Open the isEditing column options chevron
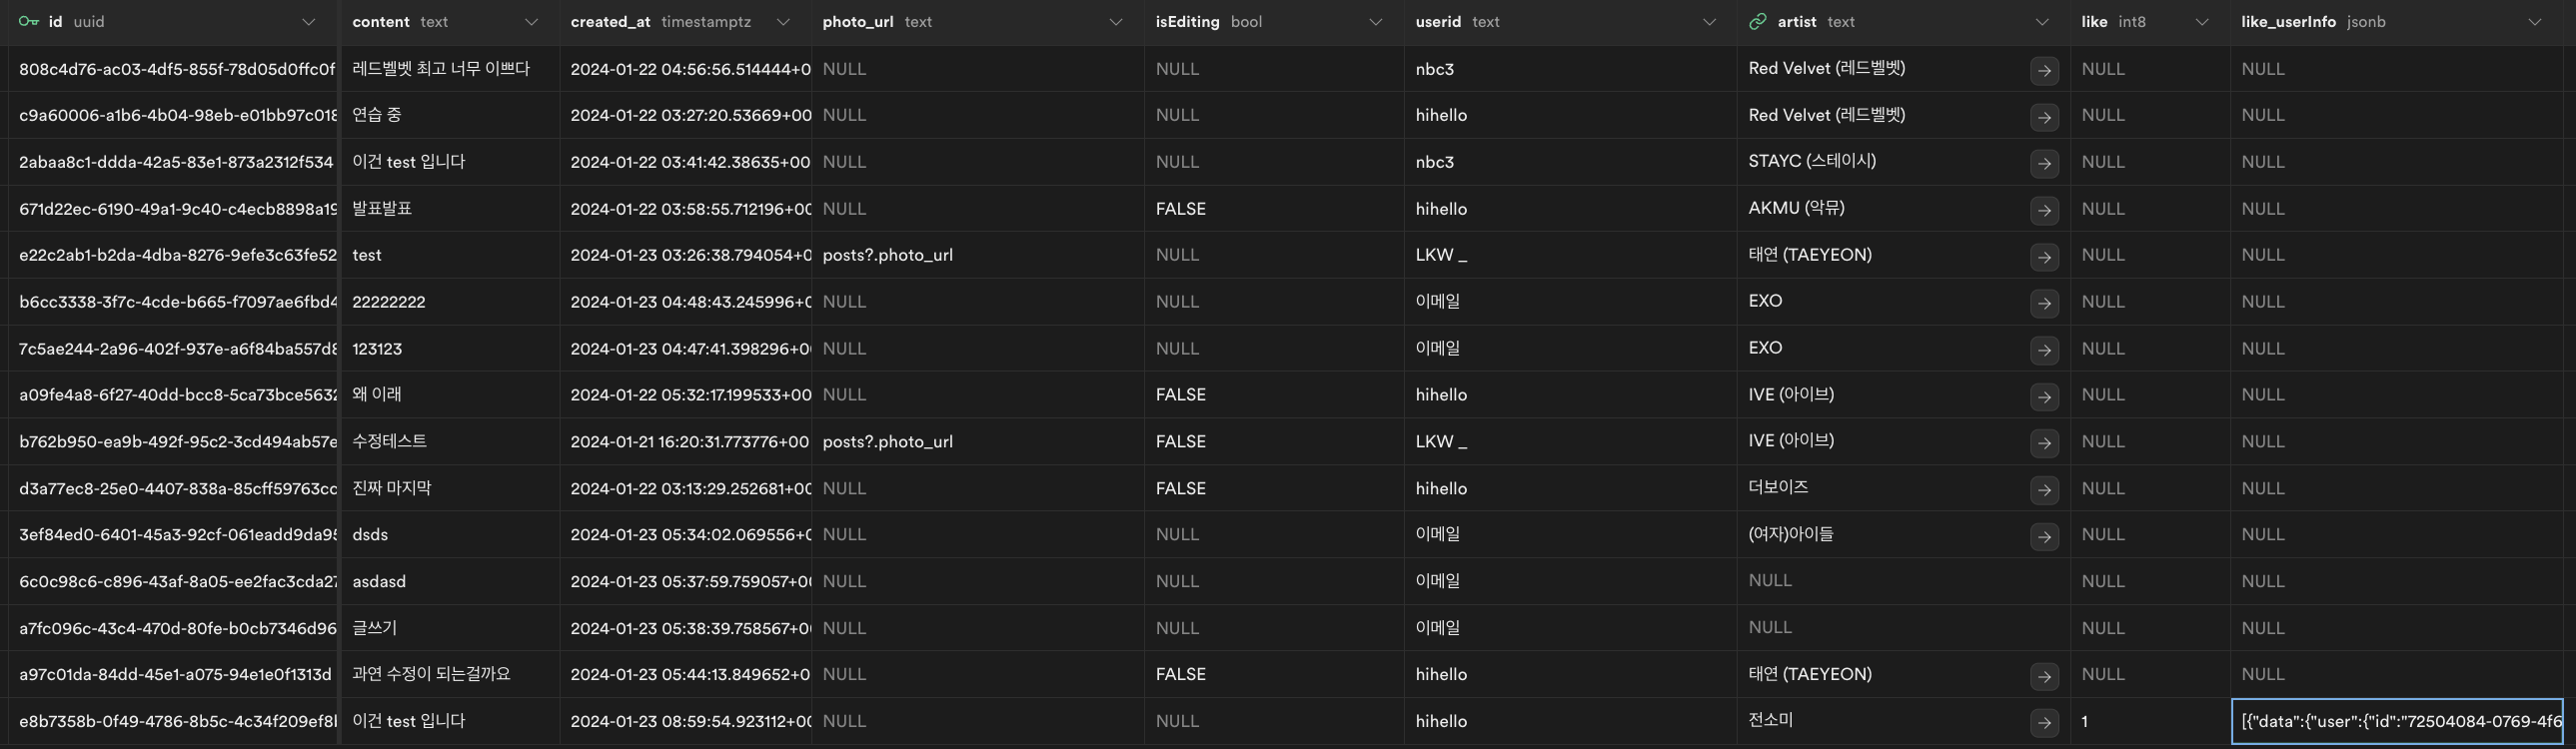The width and height of the screenshot is (2576, 749). (1375, 22)
